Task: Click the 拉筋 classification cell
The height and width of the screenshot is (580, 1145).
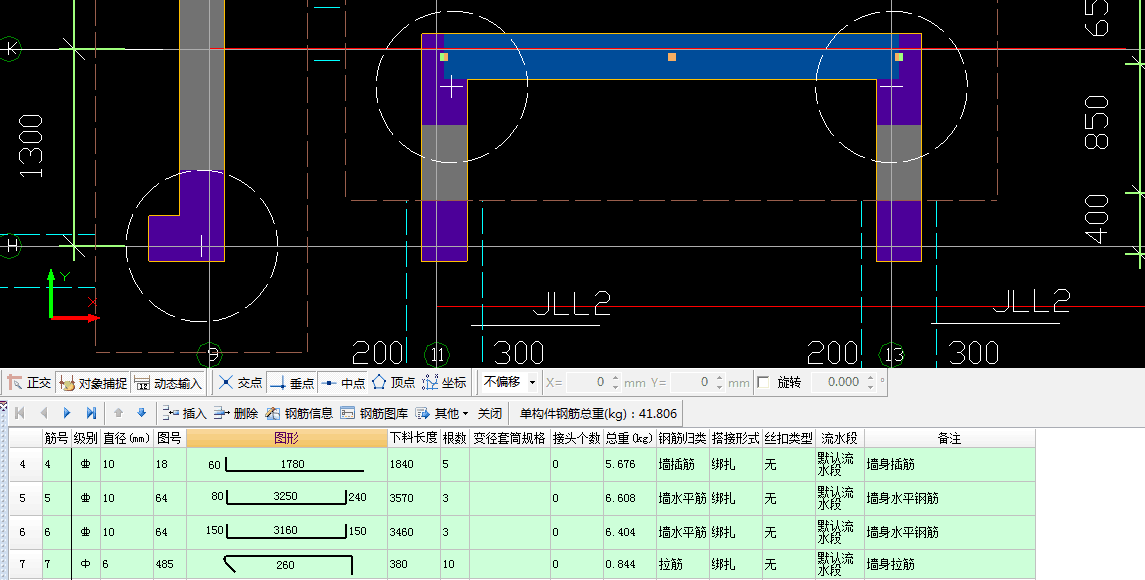Action: [682, 564]
